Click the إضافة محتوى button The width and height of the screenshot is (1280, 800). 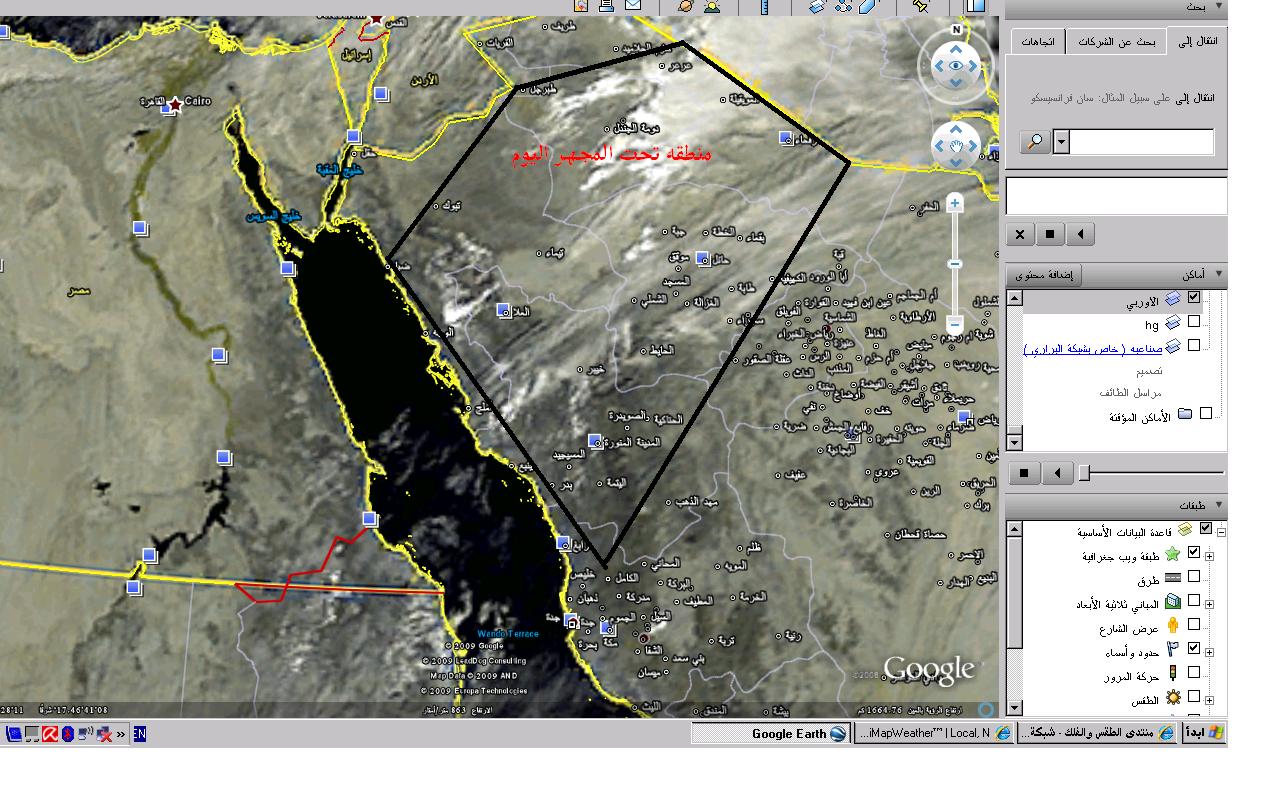[x=1044, y=275]
